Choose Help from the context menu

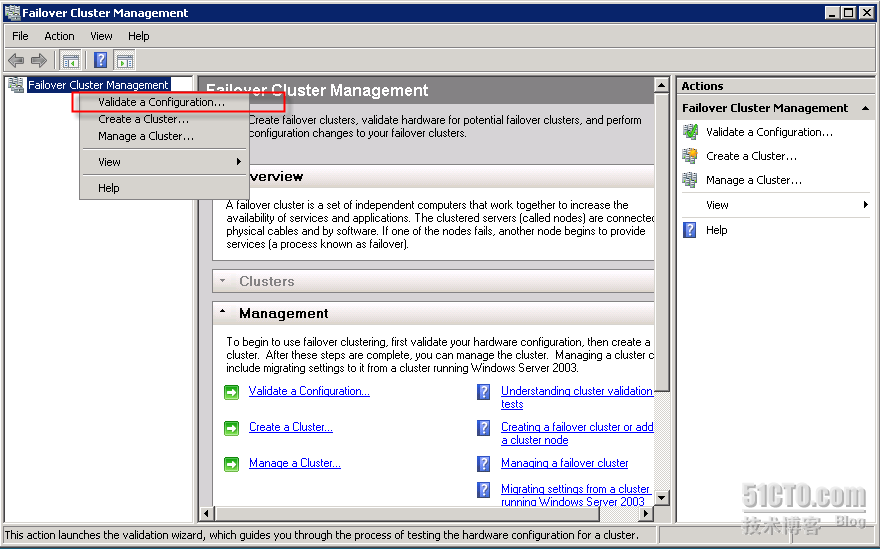click(164, 188)
